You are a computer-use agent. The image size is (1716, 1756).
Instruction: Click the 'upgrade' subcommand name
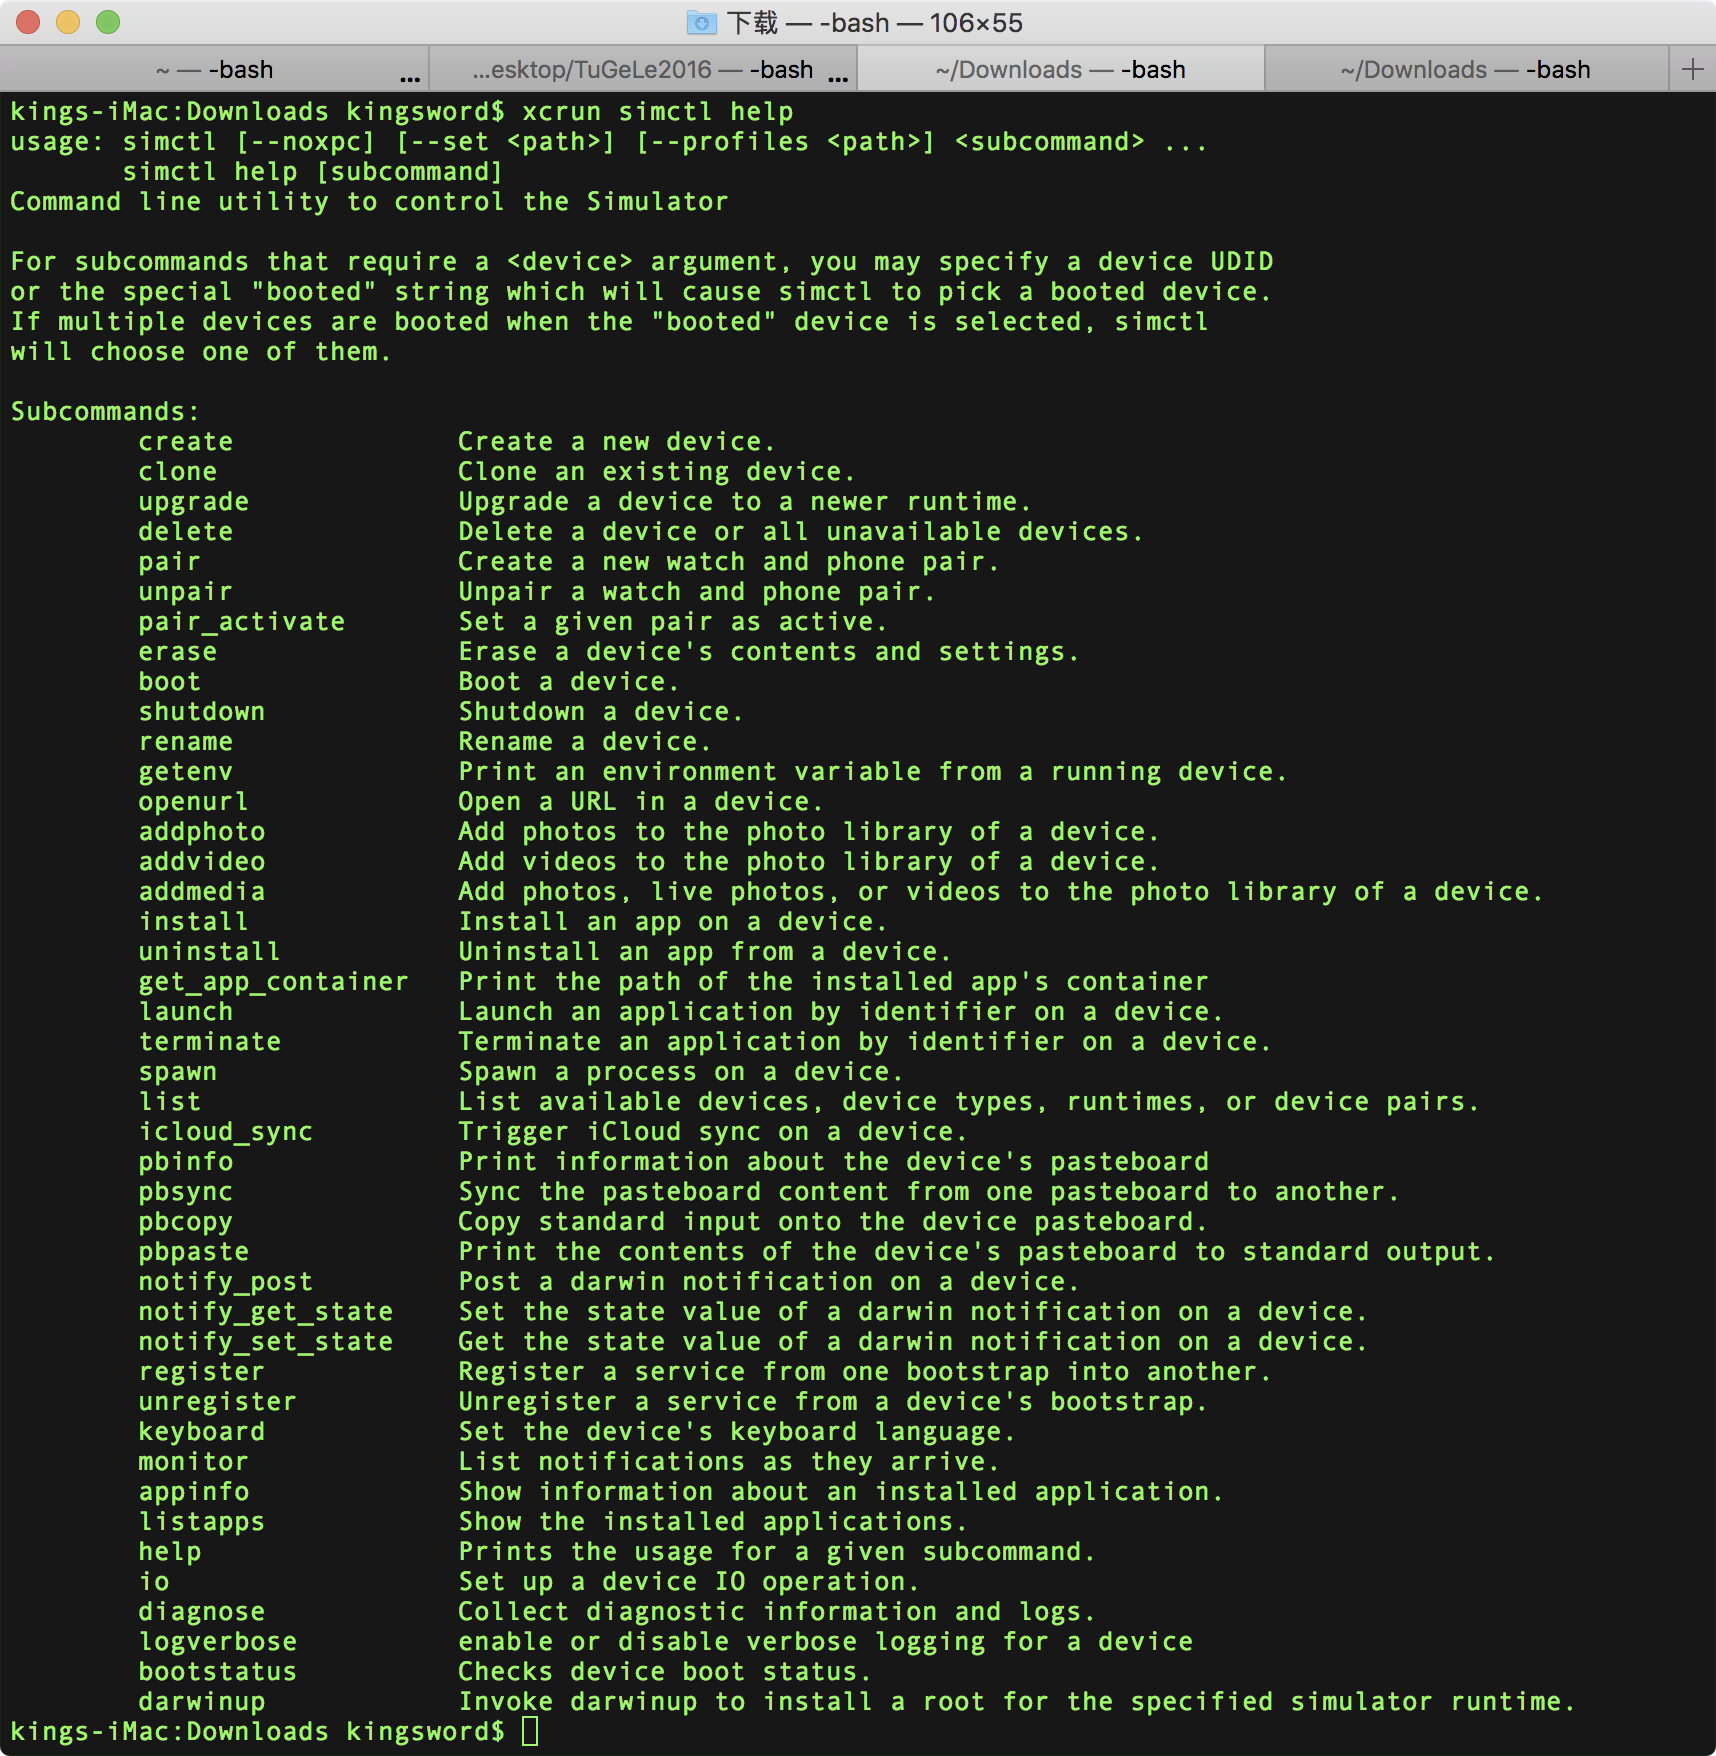[x=194, y=501]
